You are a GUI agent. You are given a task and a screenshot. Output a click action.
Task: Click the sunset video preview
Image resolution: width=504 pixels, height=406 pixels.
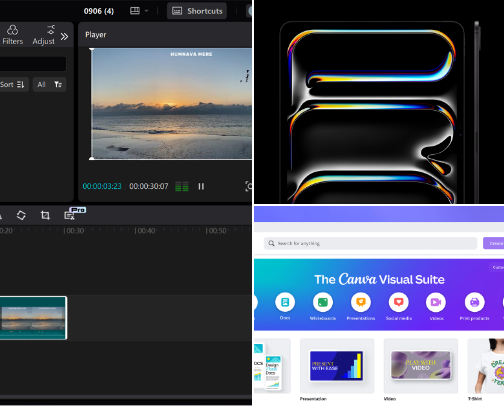171,104
